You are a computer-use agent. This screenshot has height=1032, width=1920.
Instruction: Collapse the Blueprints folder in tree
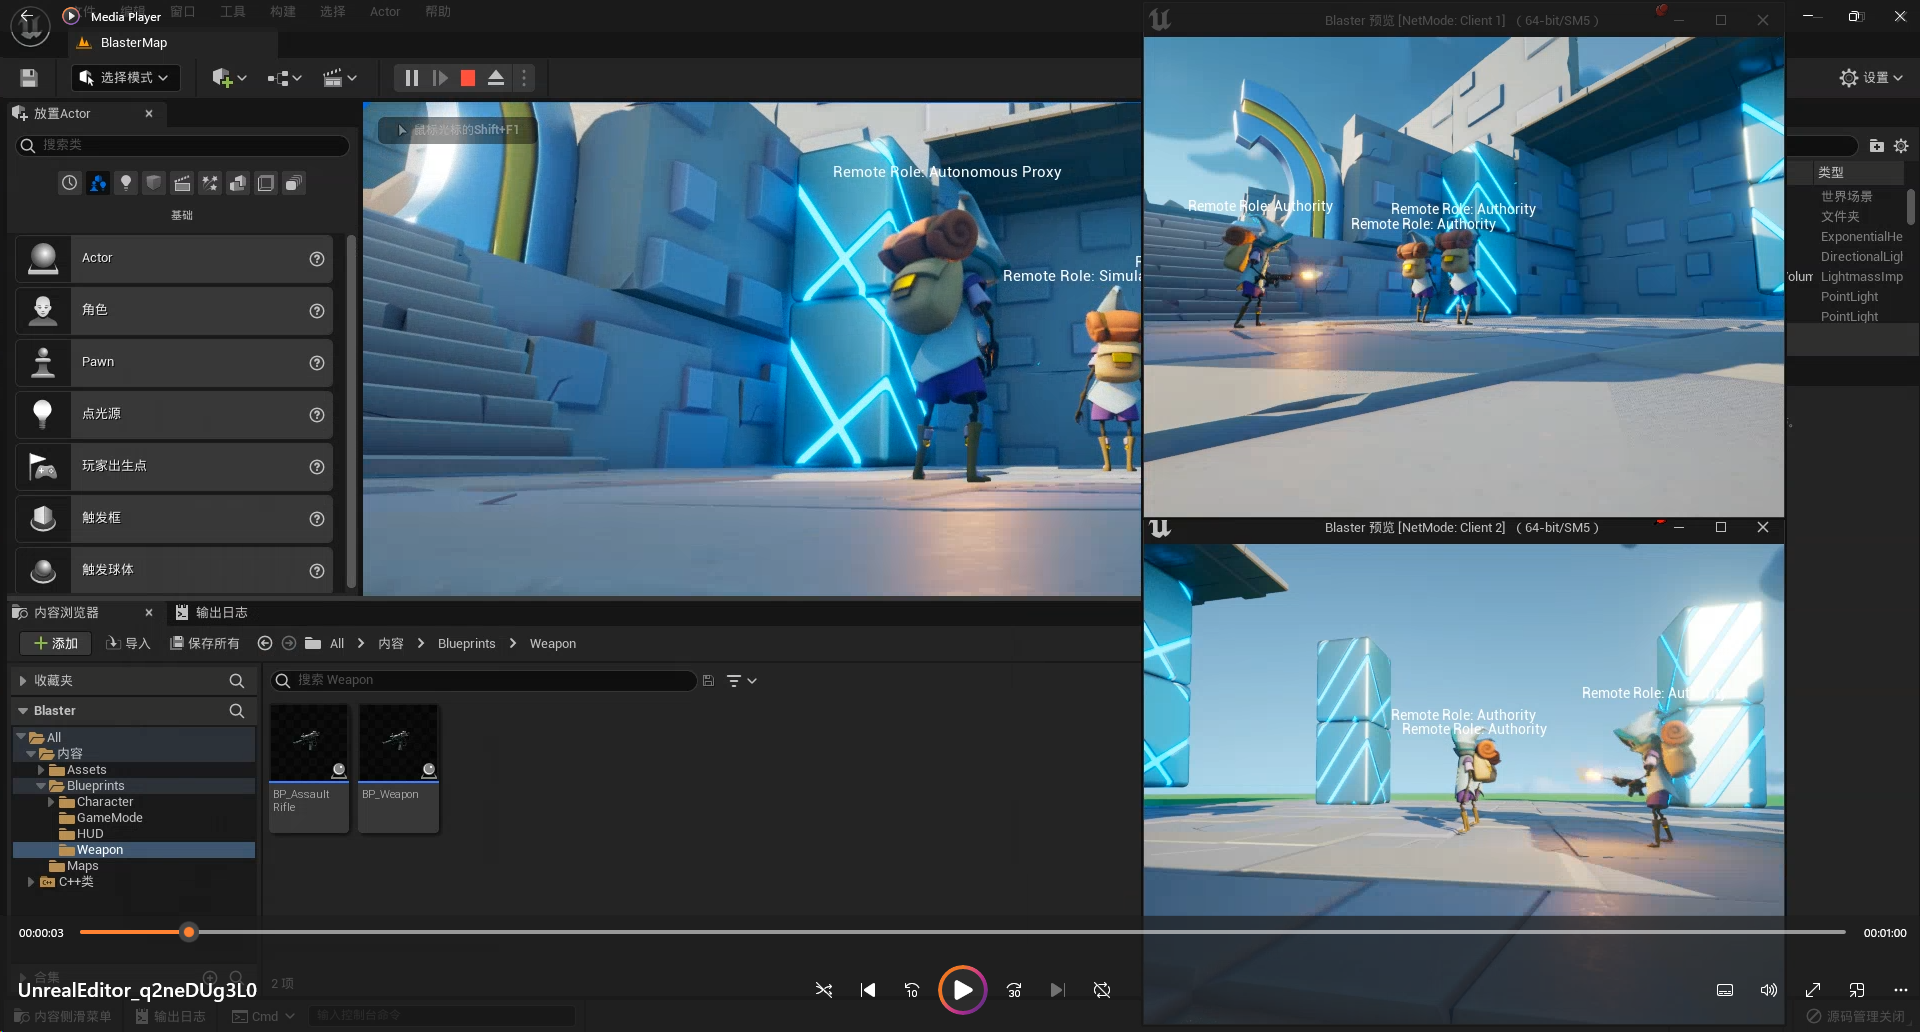tap(41, 786)
